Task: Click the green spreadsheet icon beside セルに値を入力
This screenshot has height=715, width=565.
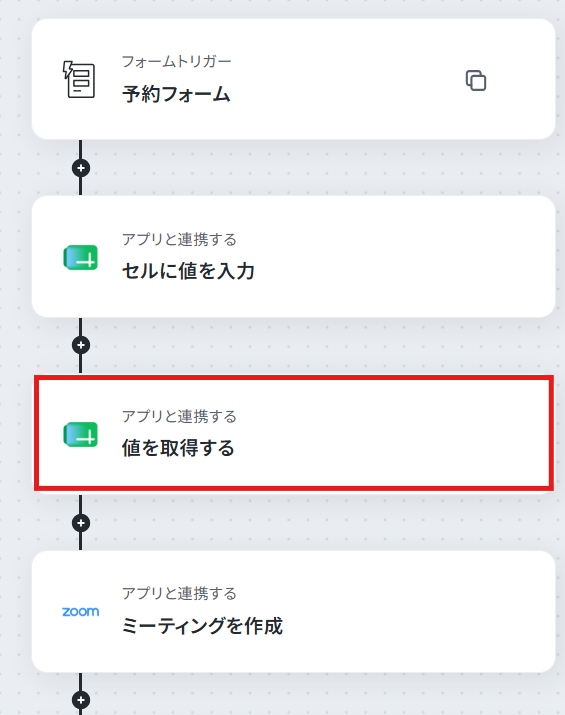Action: pyautogui.click(x=81, y=258)
